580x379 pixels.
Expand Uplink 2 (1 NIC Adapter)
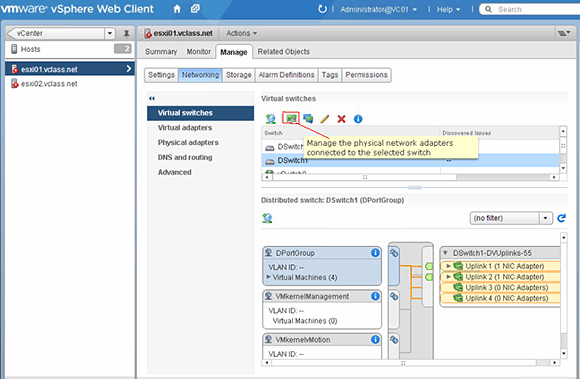pyautogui.click(x=448, y=277)
